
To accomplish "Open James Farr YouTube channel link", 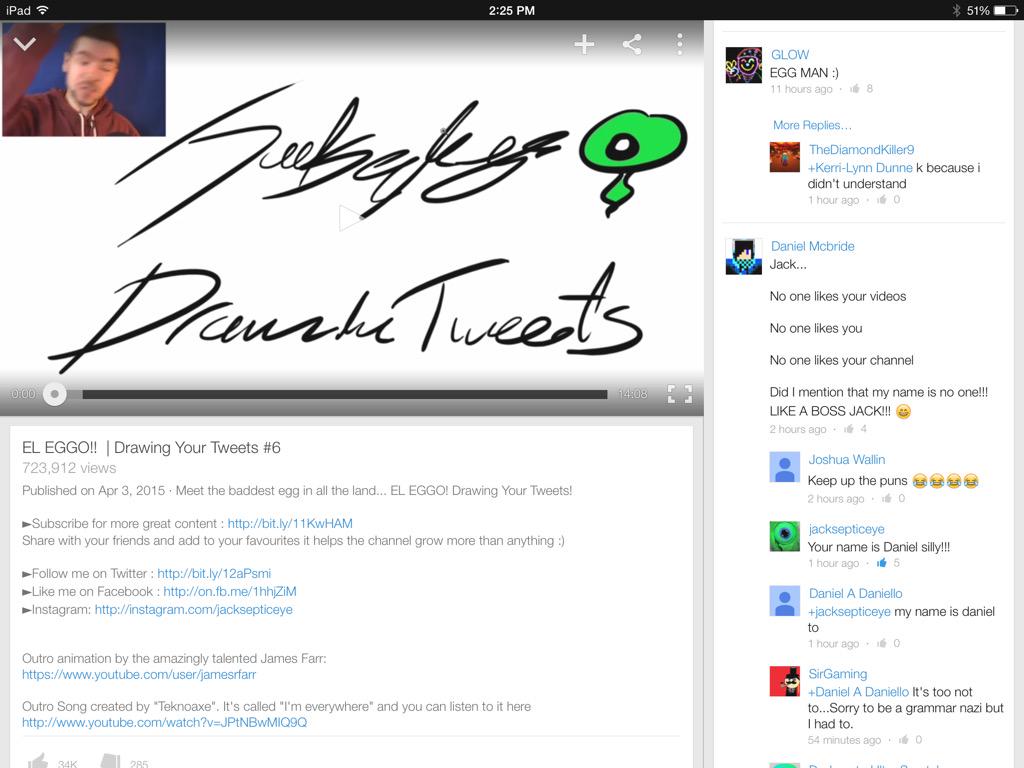I will coord(139,675).
